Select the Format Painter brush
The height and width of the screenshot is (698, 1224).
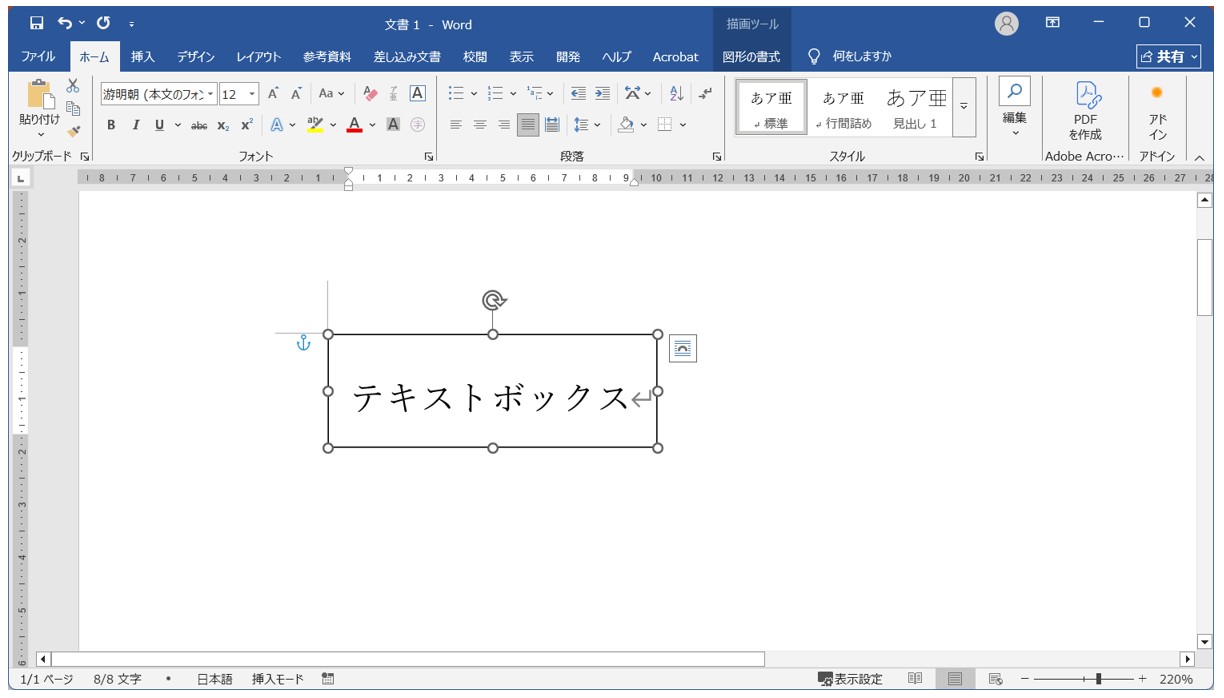coord(73,131)
